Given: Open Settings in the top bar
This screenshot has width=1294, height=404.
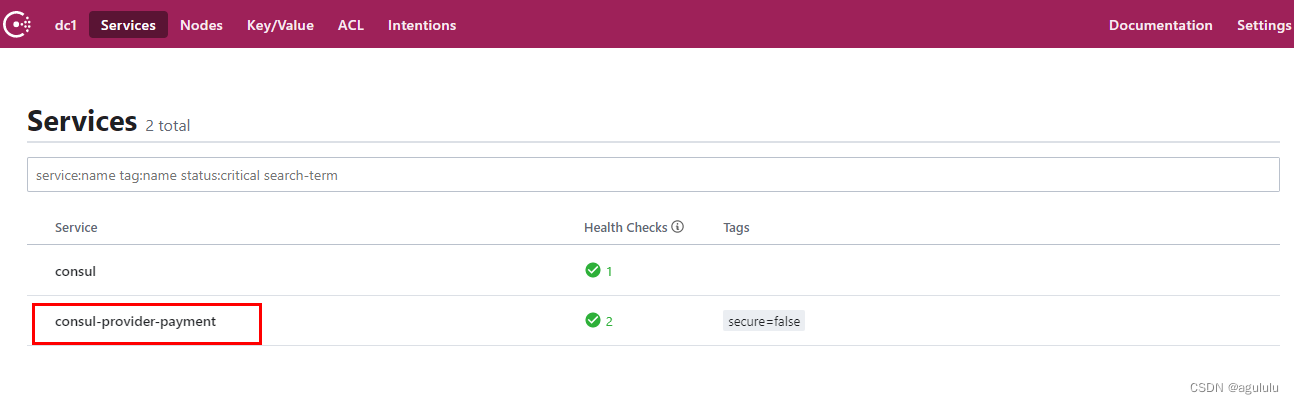Looking at the screenshot, I should tap(1264, 25).
